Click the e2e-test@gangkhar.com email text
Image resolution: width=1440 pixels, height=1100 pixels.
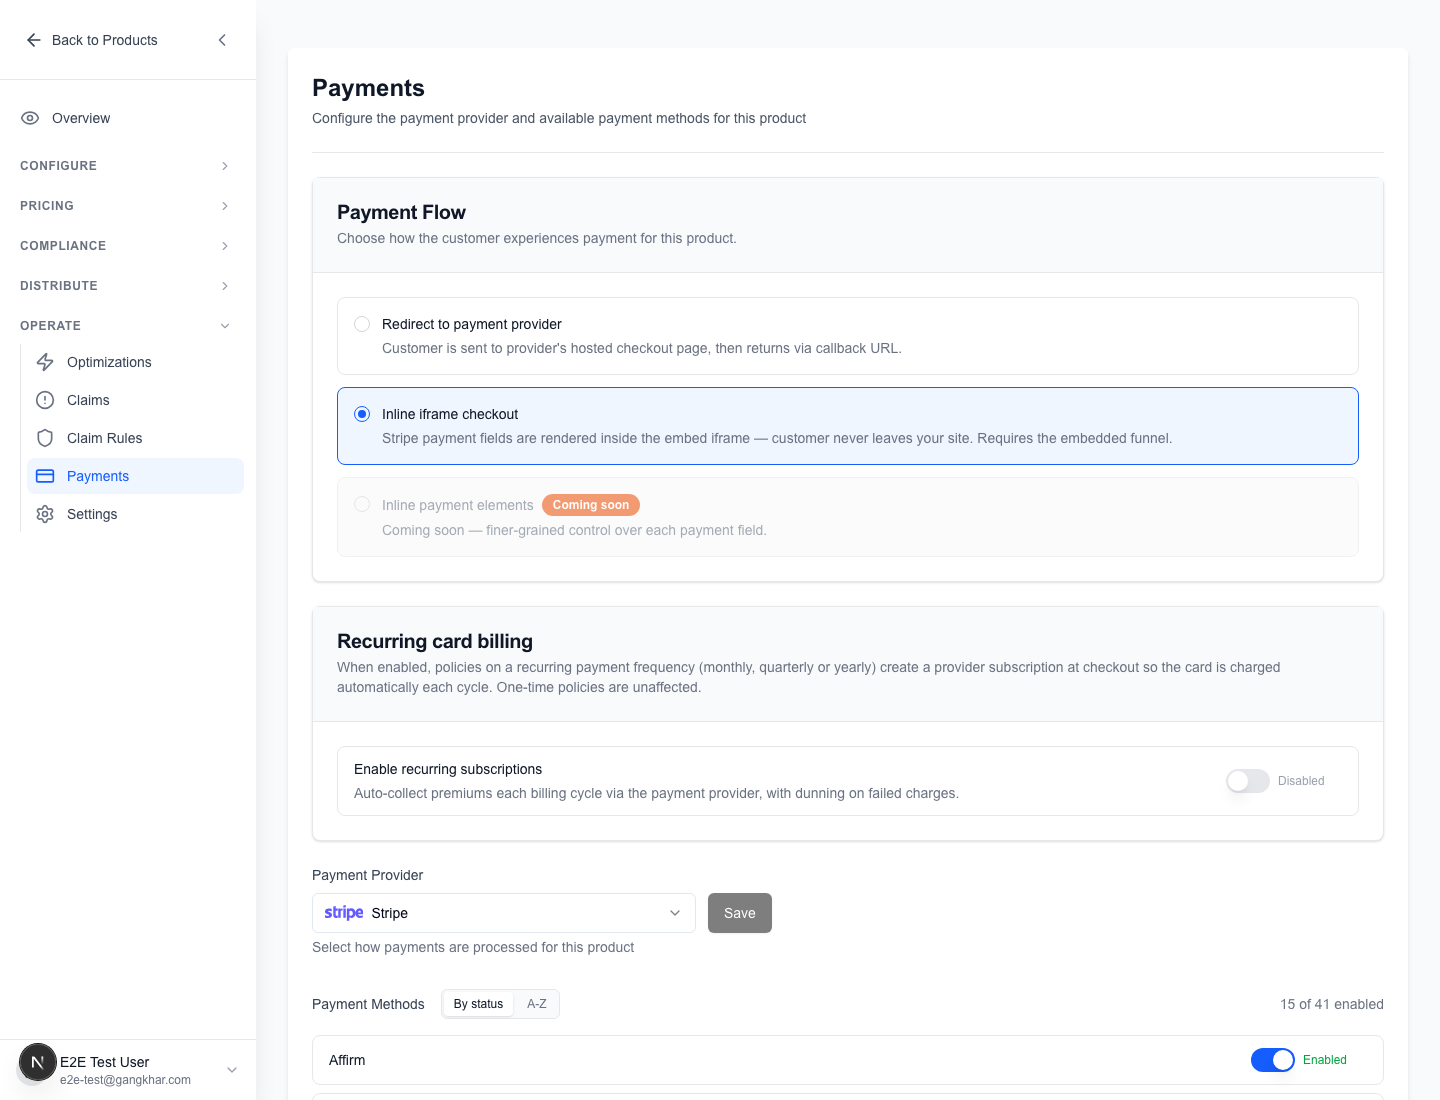[x=125, y=1080]
